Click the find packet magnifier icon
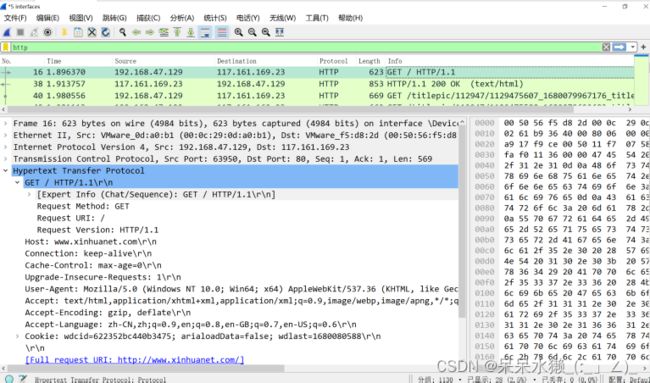This screenshot has width=650, height=383. coord(122,32)
